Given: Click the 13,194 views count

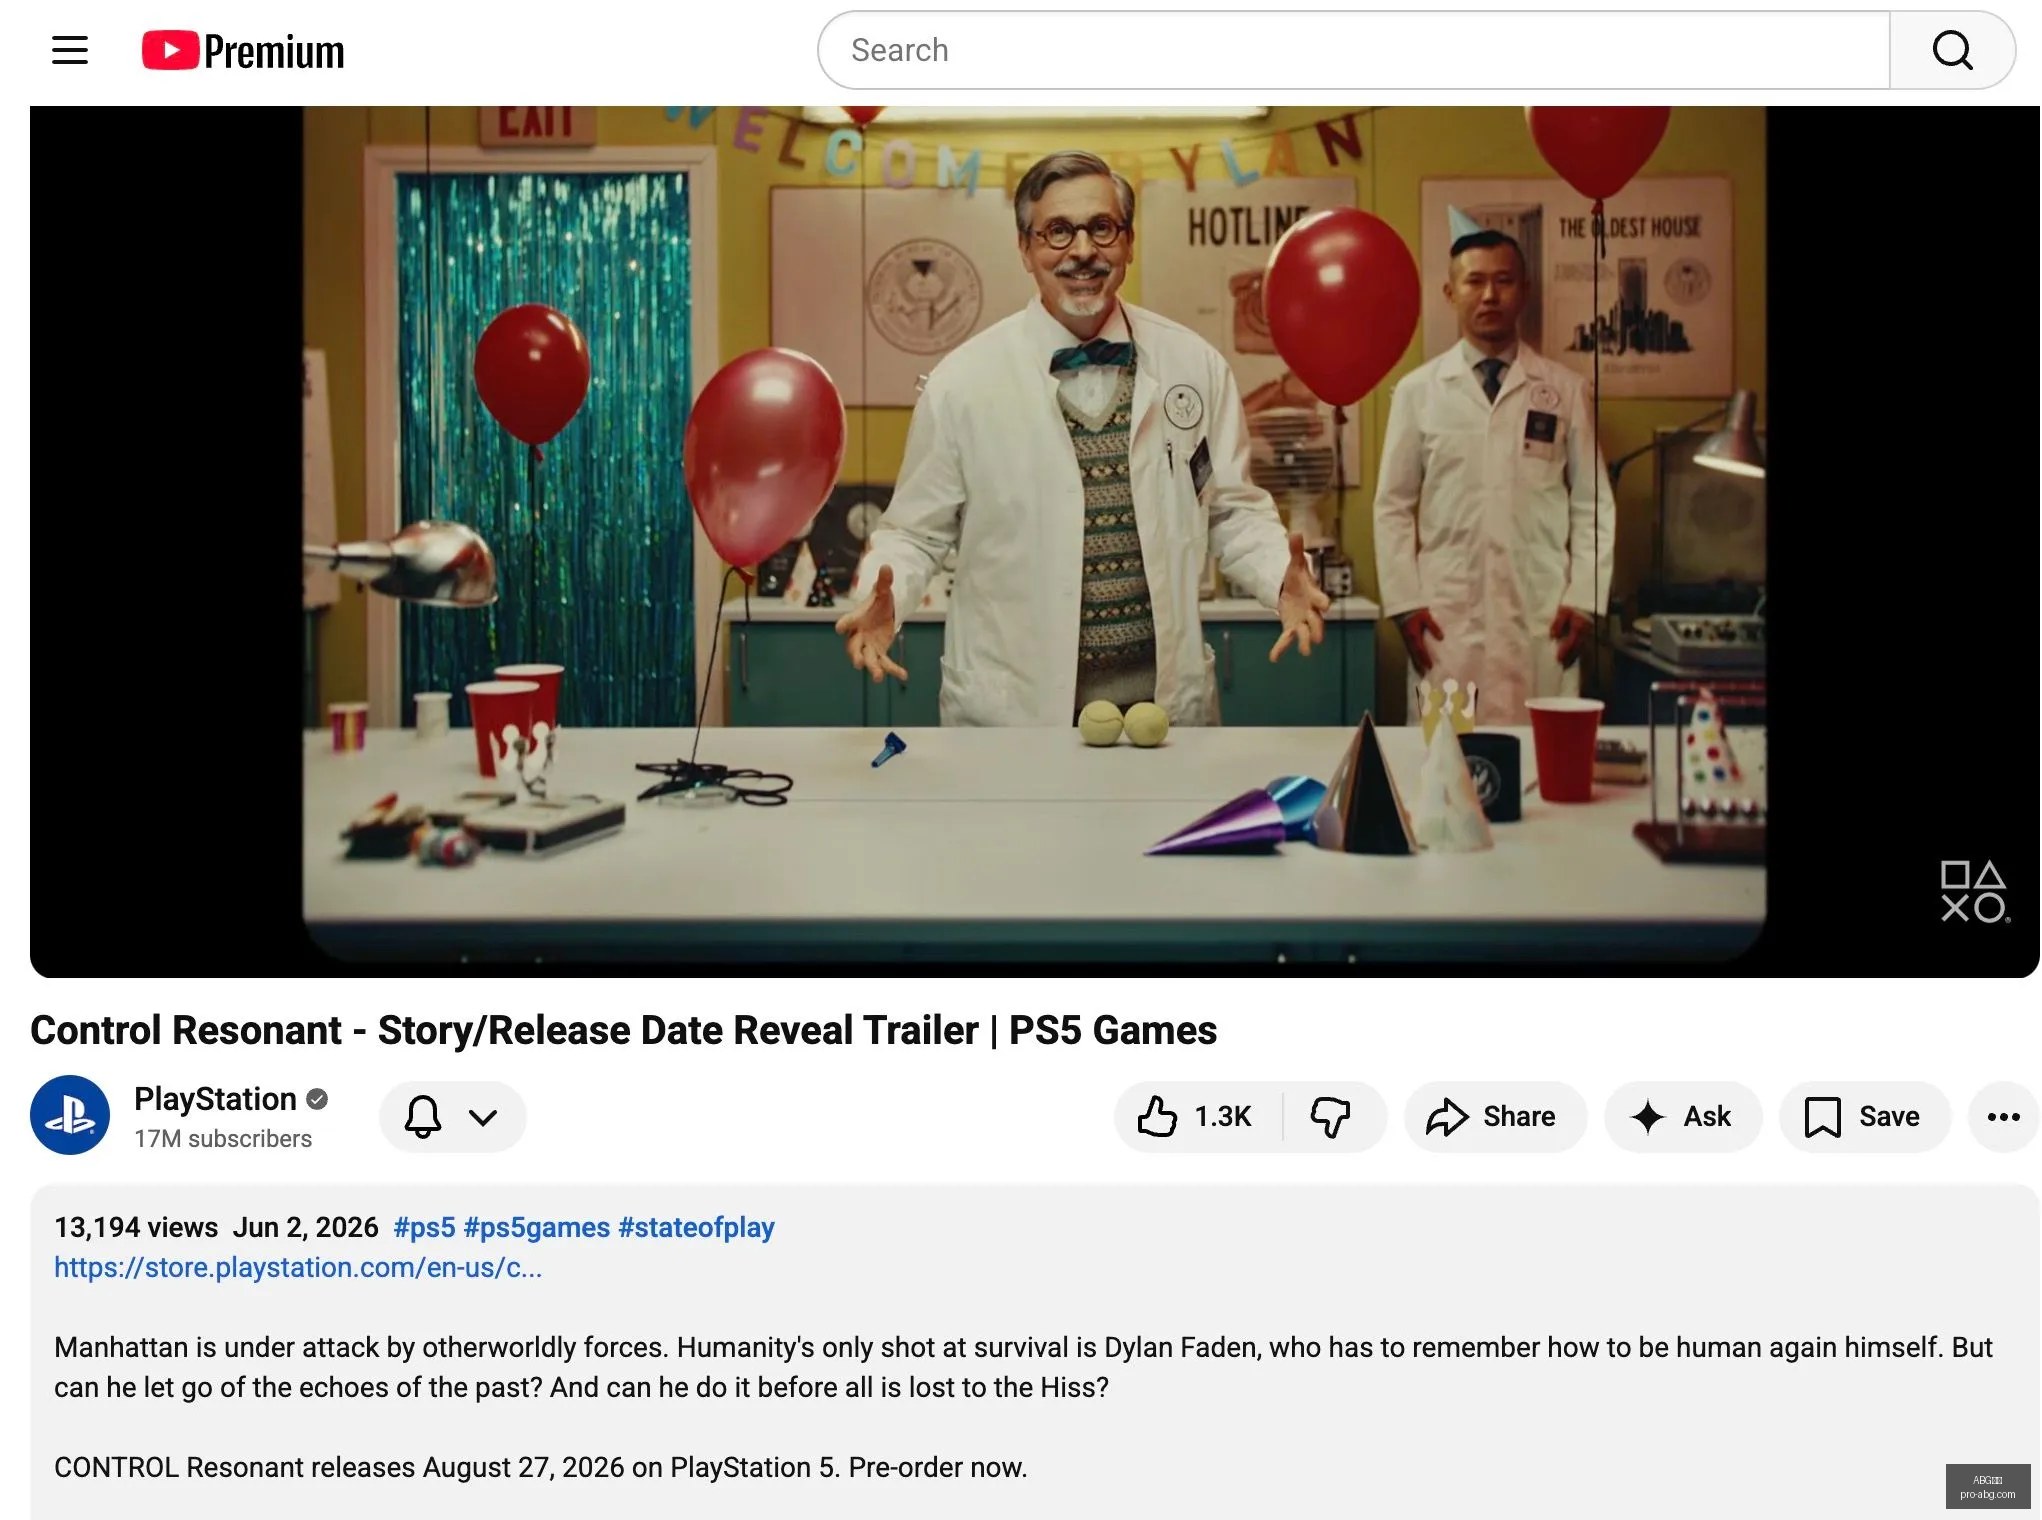Looking at the screenshot, I should [136, 1227].
